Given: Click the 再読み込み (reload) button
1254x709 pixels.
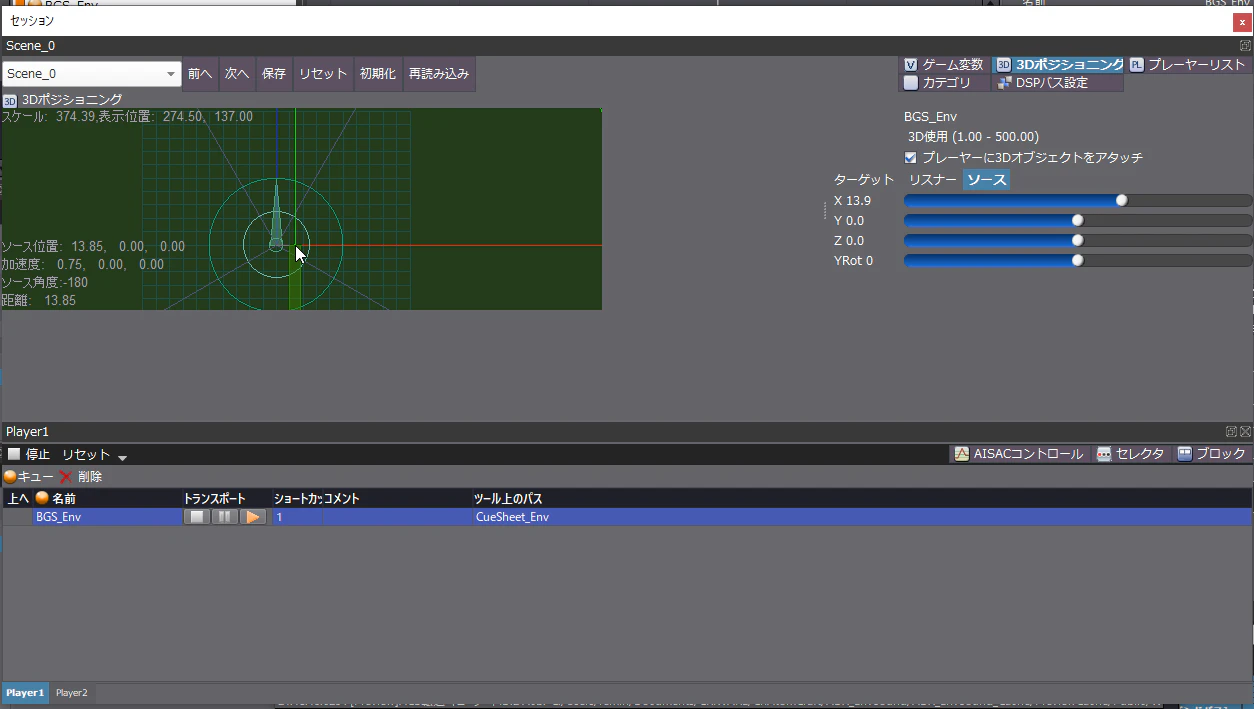Looking at the screenshot, I should coord(438,74).
